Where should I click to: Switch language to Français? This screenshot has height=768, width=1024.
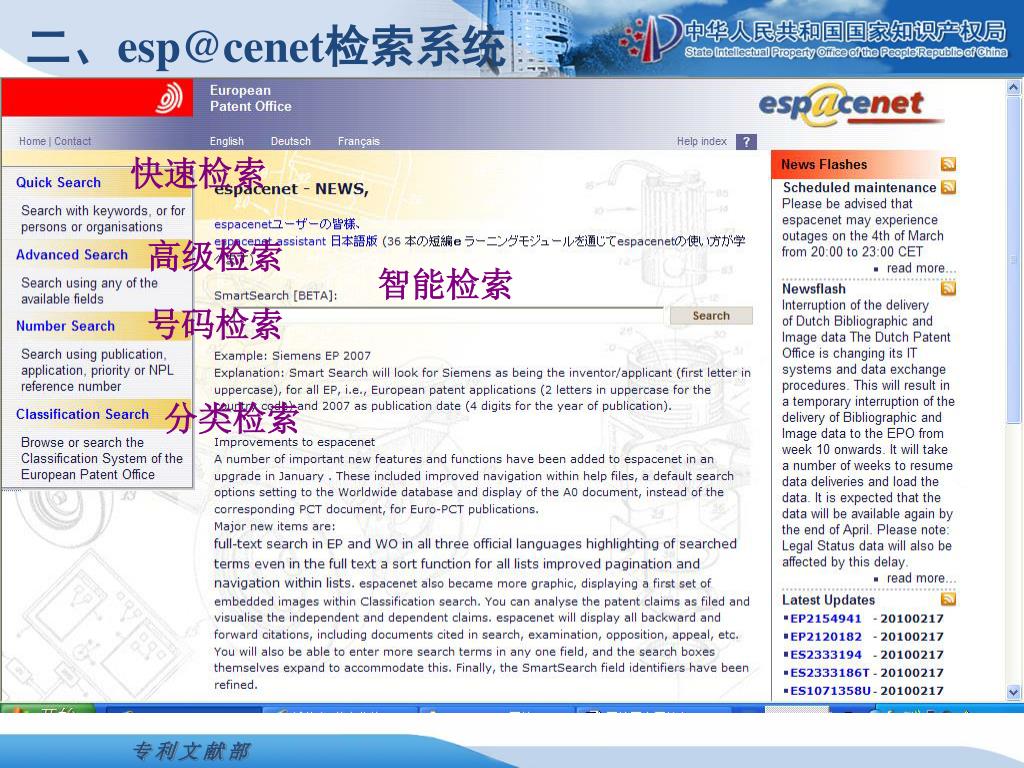pos(359,141)
